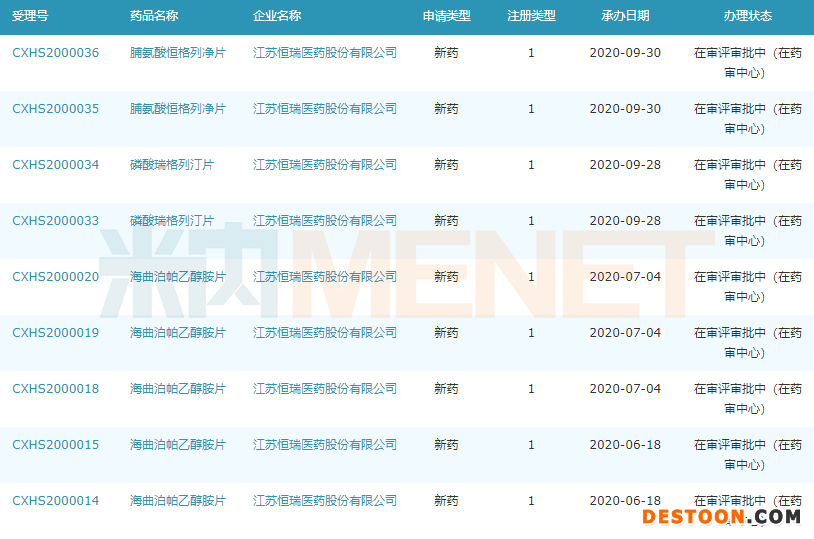Click the 申请类型 column header
The height and width of the screenshot is (539, 814).
click(446, 16)
